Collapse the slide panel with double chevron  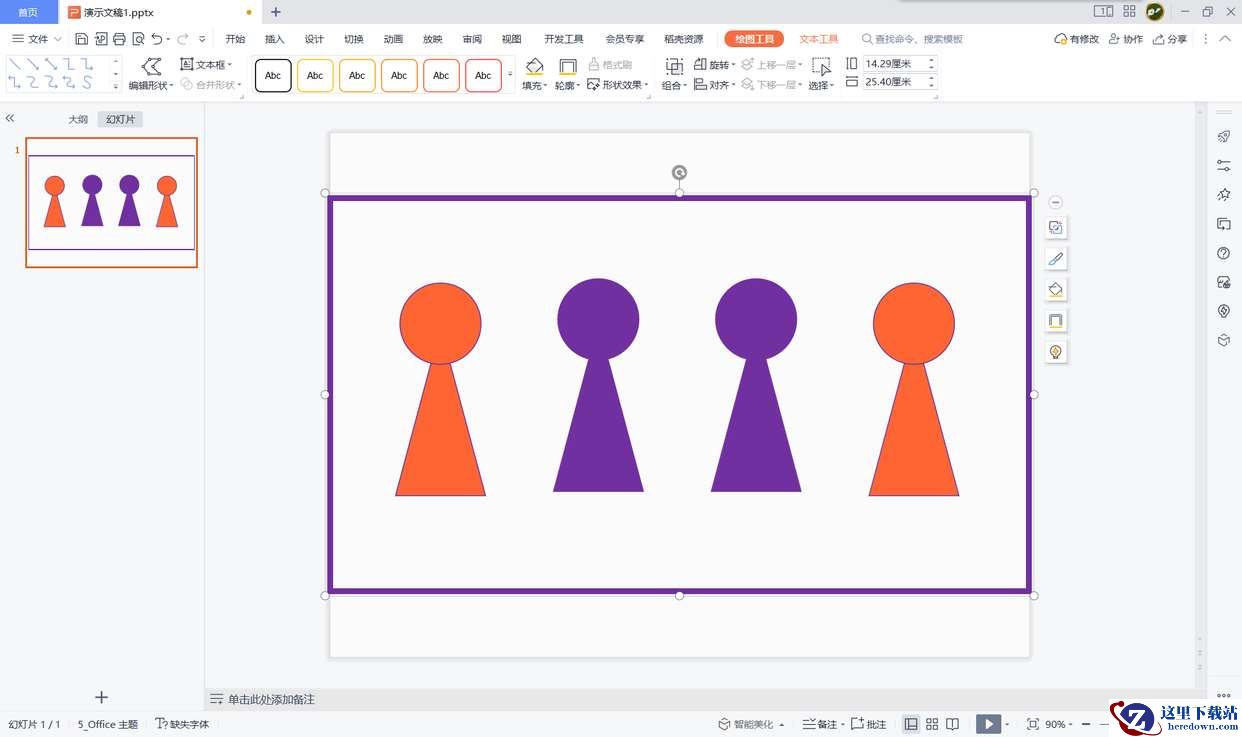click(x=10, y=118)
